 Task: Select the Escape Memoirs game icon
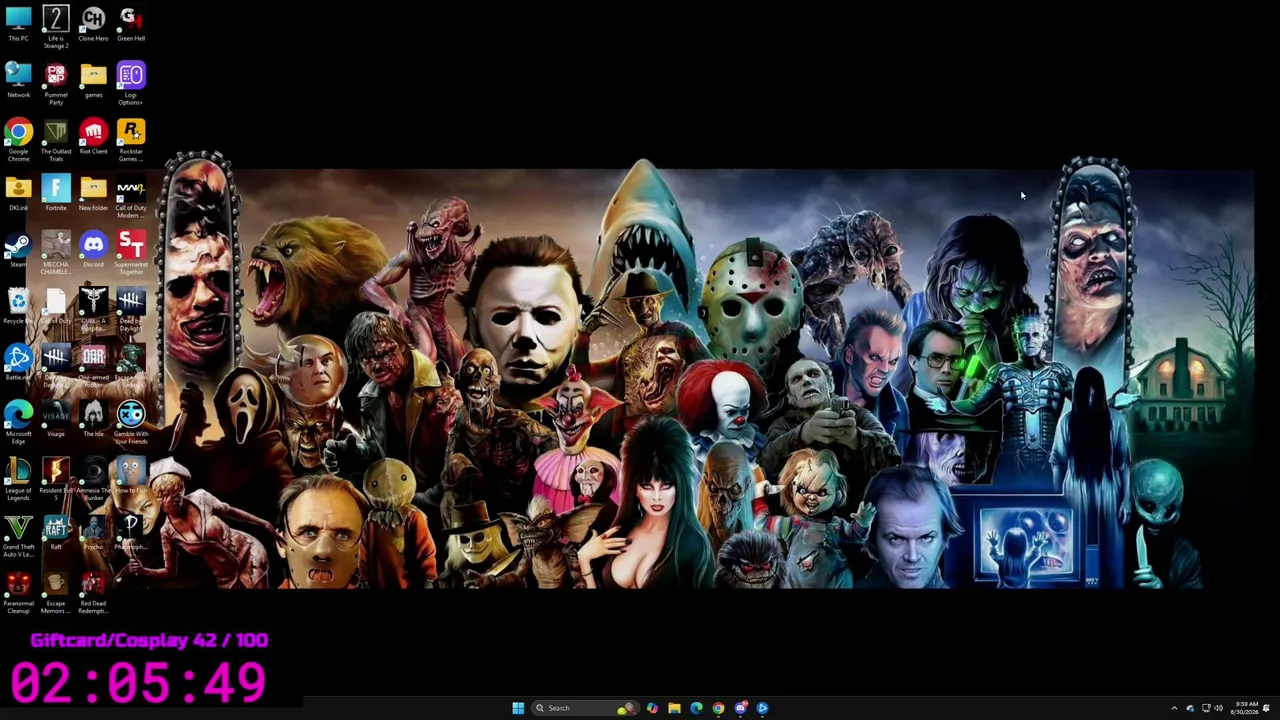tap(56, 592)
